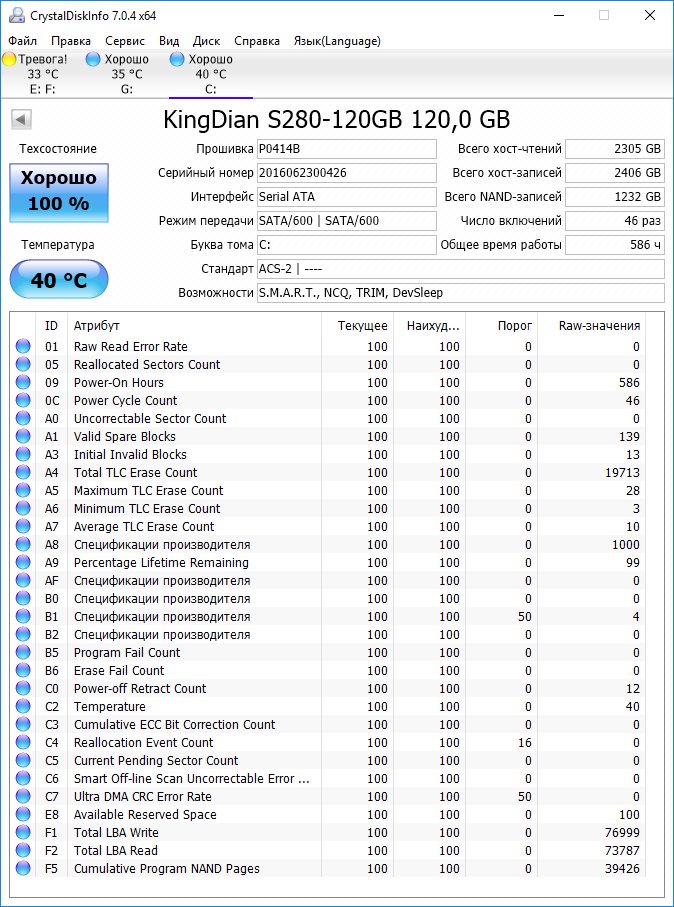The width and height of the screenshot is (674, 907).
Task: Click the Наихуд... column header
Action: pos(429,326)
